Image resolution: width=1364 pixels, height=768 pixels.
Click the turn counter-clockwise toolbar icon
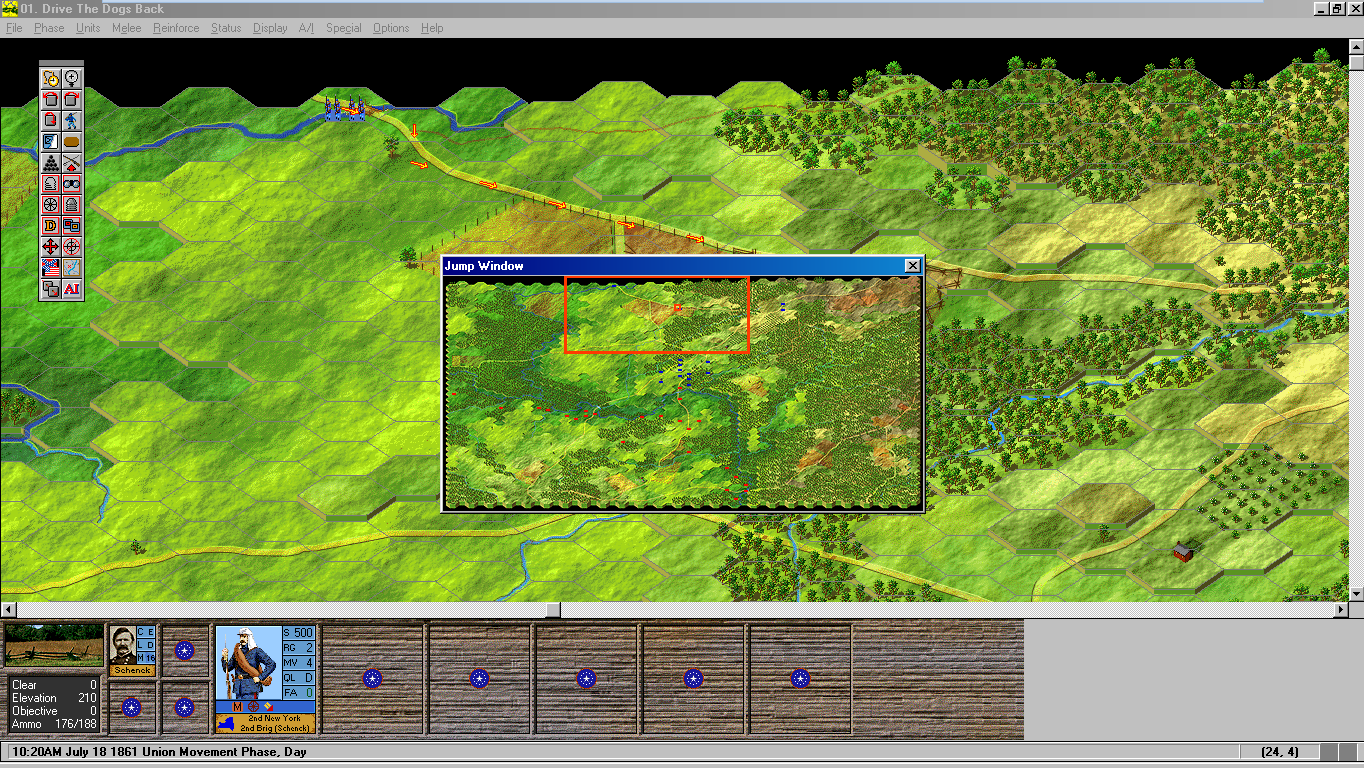tap(51, 99)
